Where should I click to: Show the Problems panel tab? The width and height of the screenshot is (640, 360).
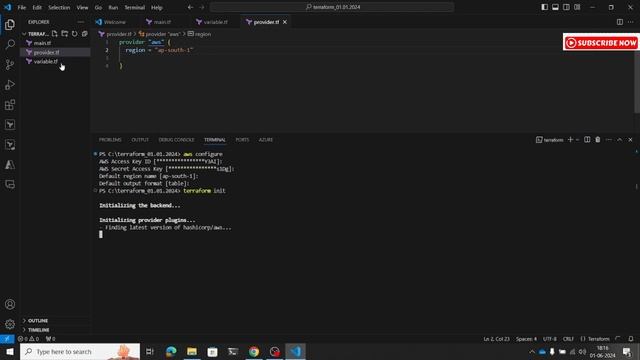(x=110, y=140)
